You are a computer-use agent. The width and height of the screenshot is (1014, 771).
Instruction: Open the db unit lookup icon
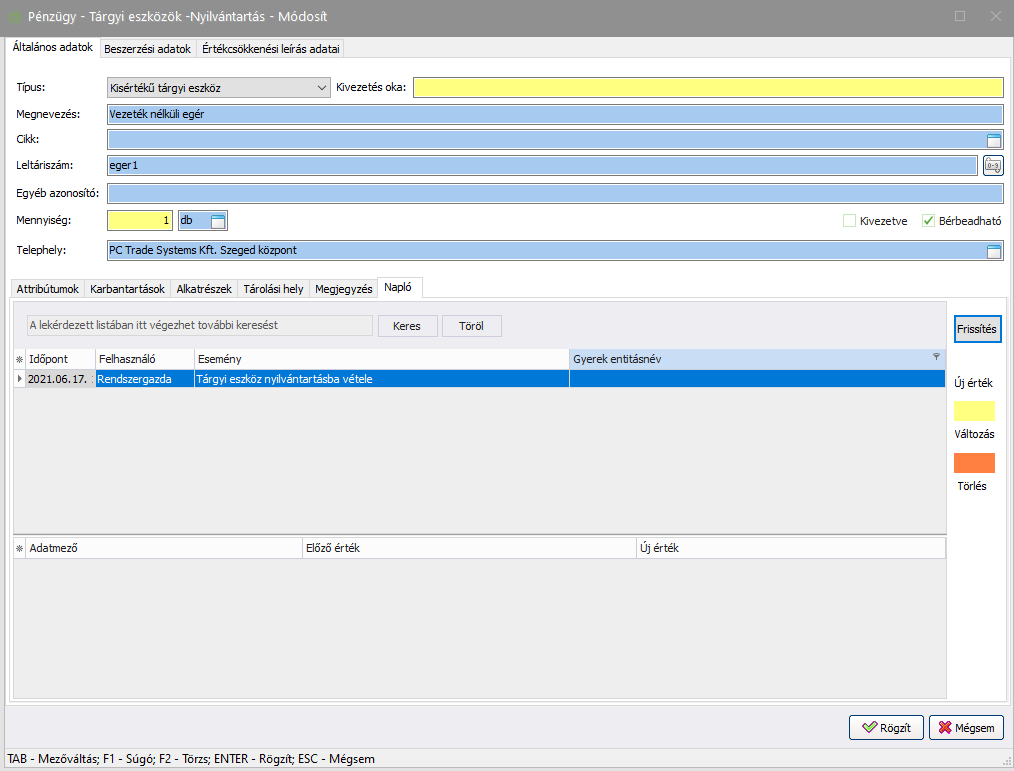coord(219,220)
